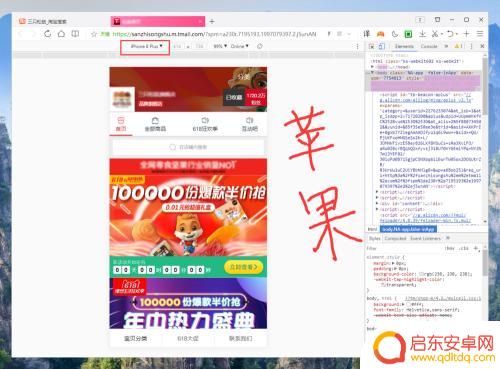Open the aliyun script src link in DOM
This screenshot has width=500, height=369.
coord(426,100)
